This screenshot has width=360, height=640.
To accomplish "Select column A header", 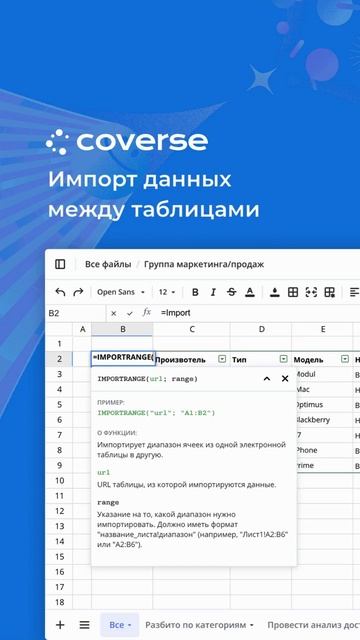I will pos(82,329).
